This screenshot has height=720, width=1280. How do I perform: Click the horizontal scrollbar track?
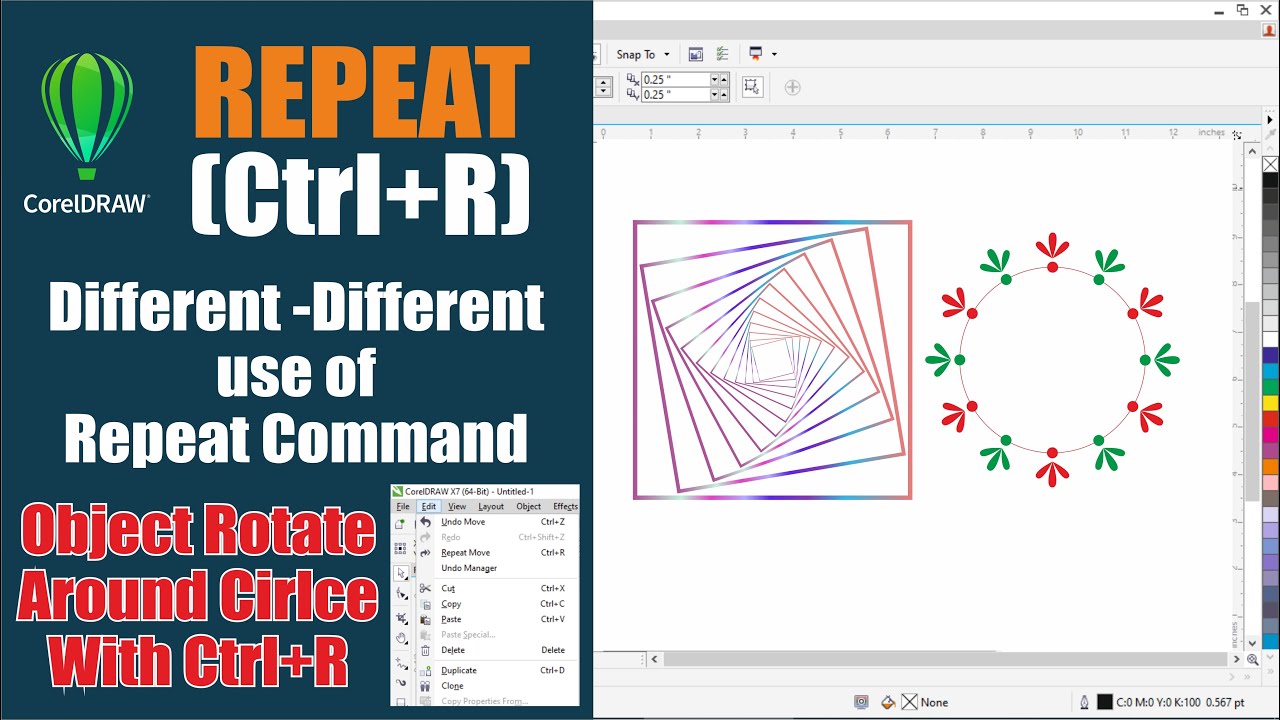(x=946, y=660)
